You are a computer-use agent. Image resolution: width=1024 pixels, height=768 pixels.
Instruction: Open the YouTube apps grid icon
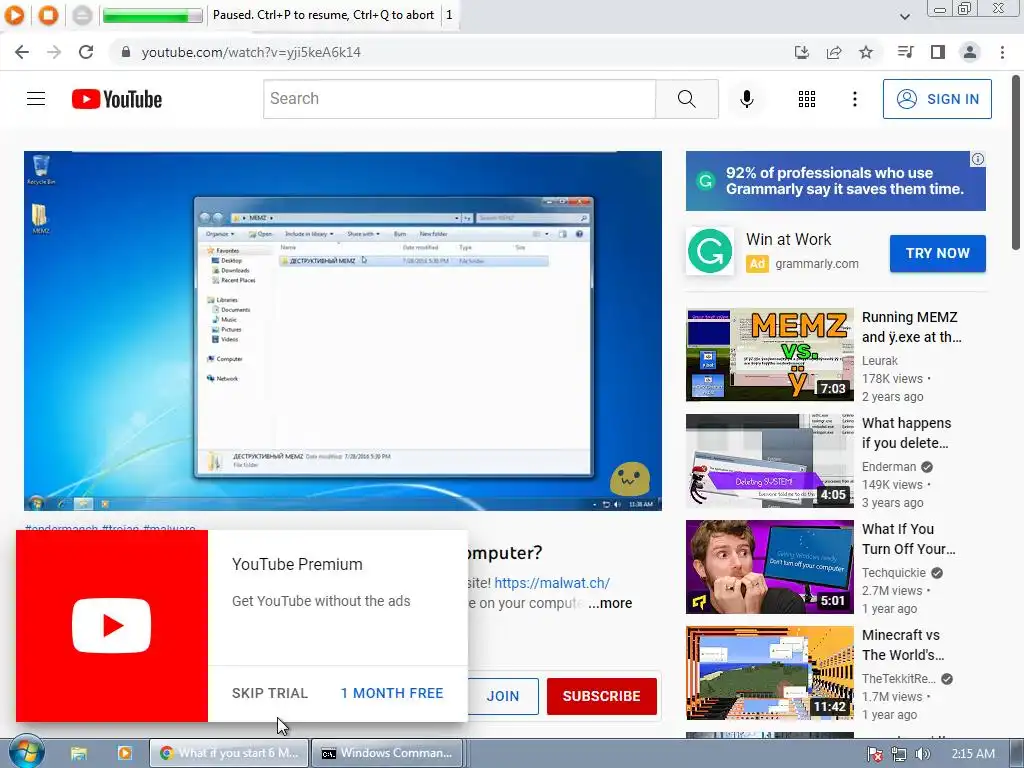(807, 99)
